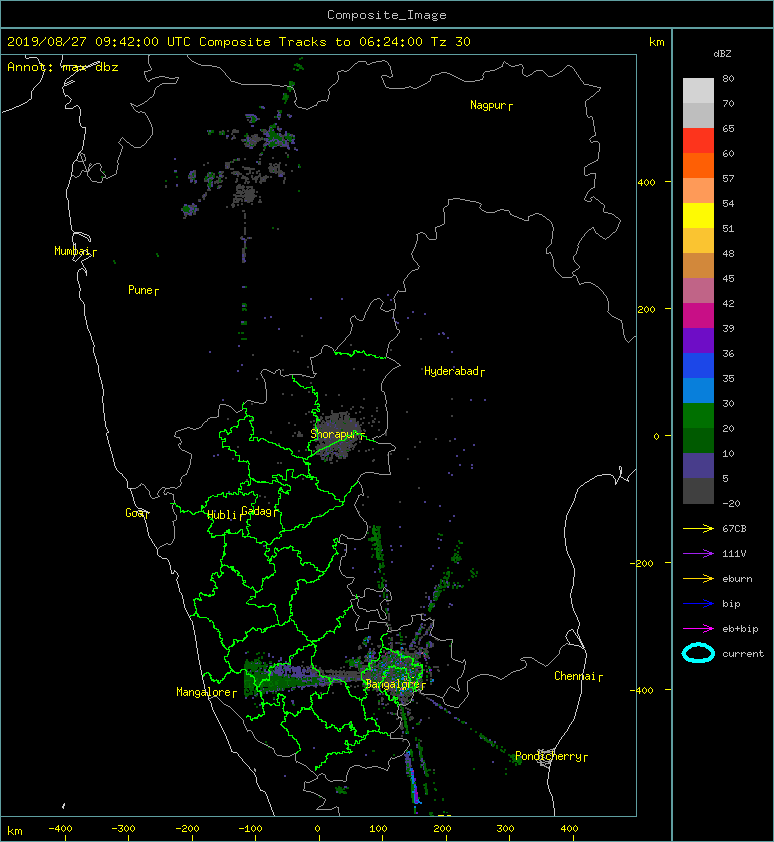The height and width of the screenshot is (842, 774).
Task: Click the km label in the header bar
Action: point(656,42)
